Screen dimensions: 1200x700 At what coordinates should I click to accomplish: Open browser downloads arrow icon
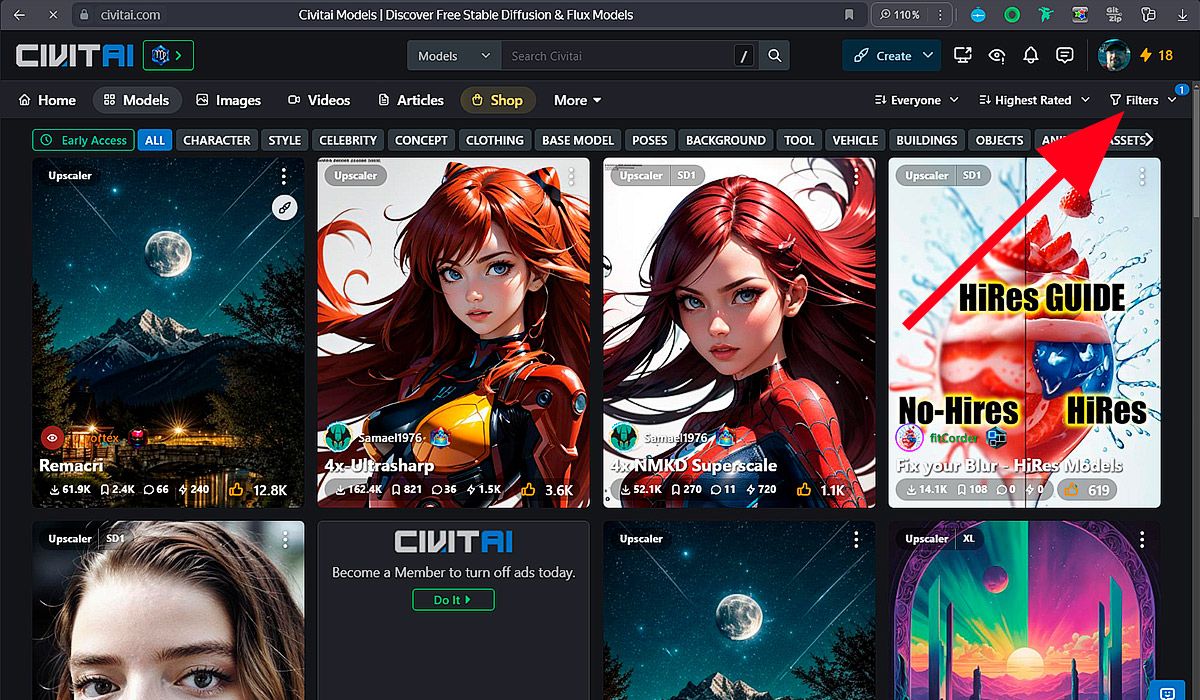tap(1180, 15)
